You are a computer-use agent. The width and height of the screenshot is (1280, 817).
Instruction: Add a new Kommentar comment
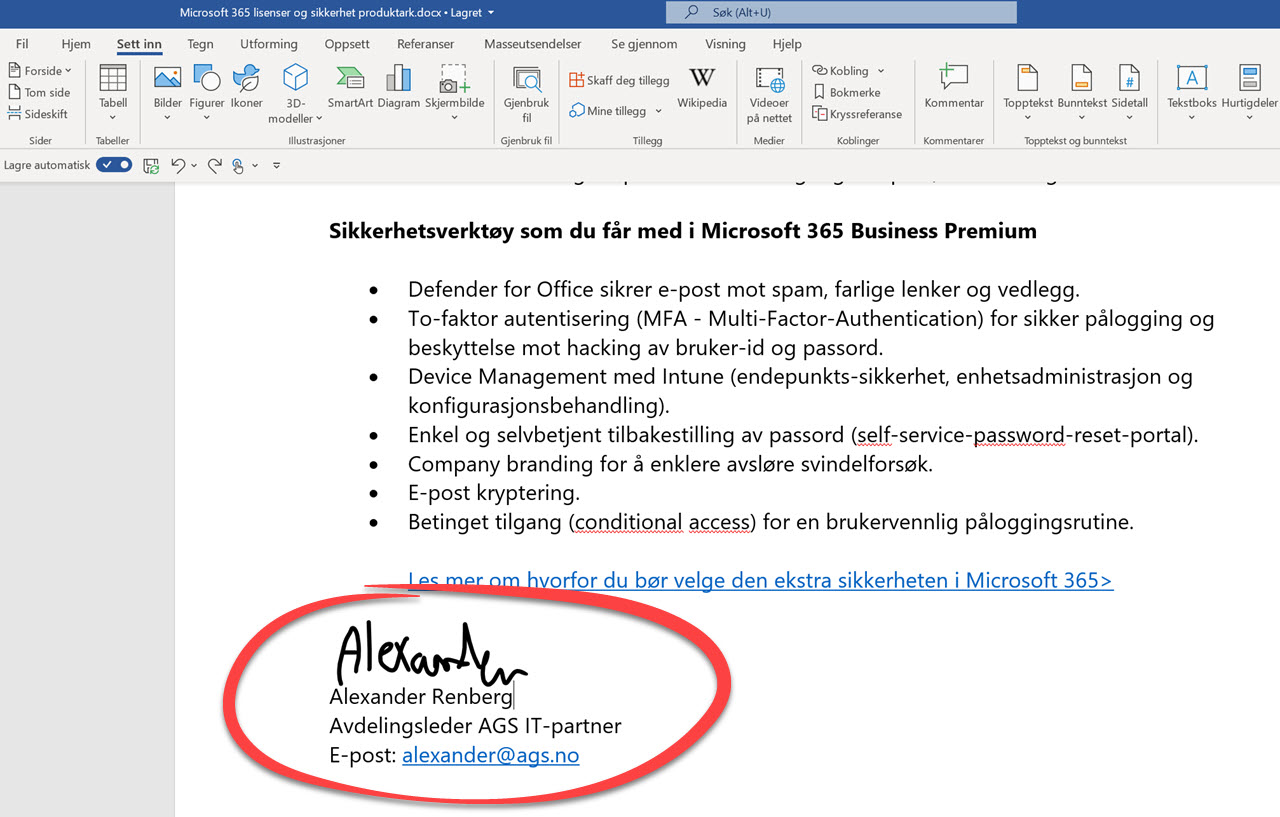pyautogui.click(x=953, y=90)
